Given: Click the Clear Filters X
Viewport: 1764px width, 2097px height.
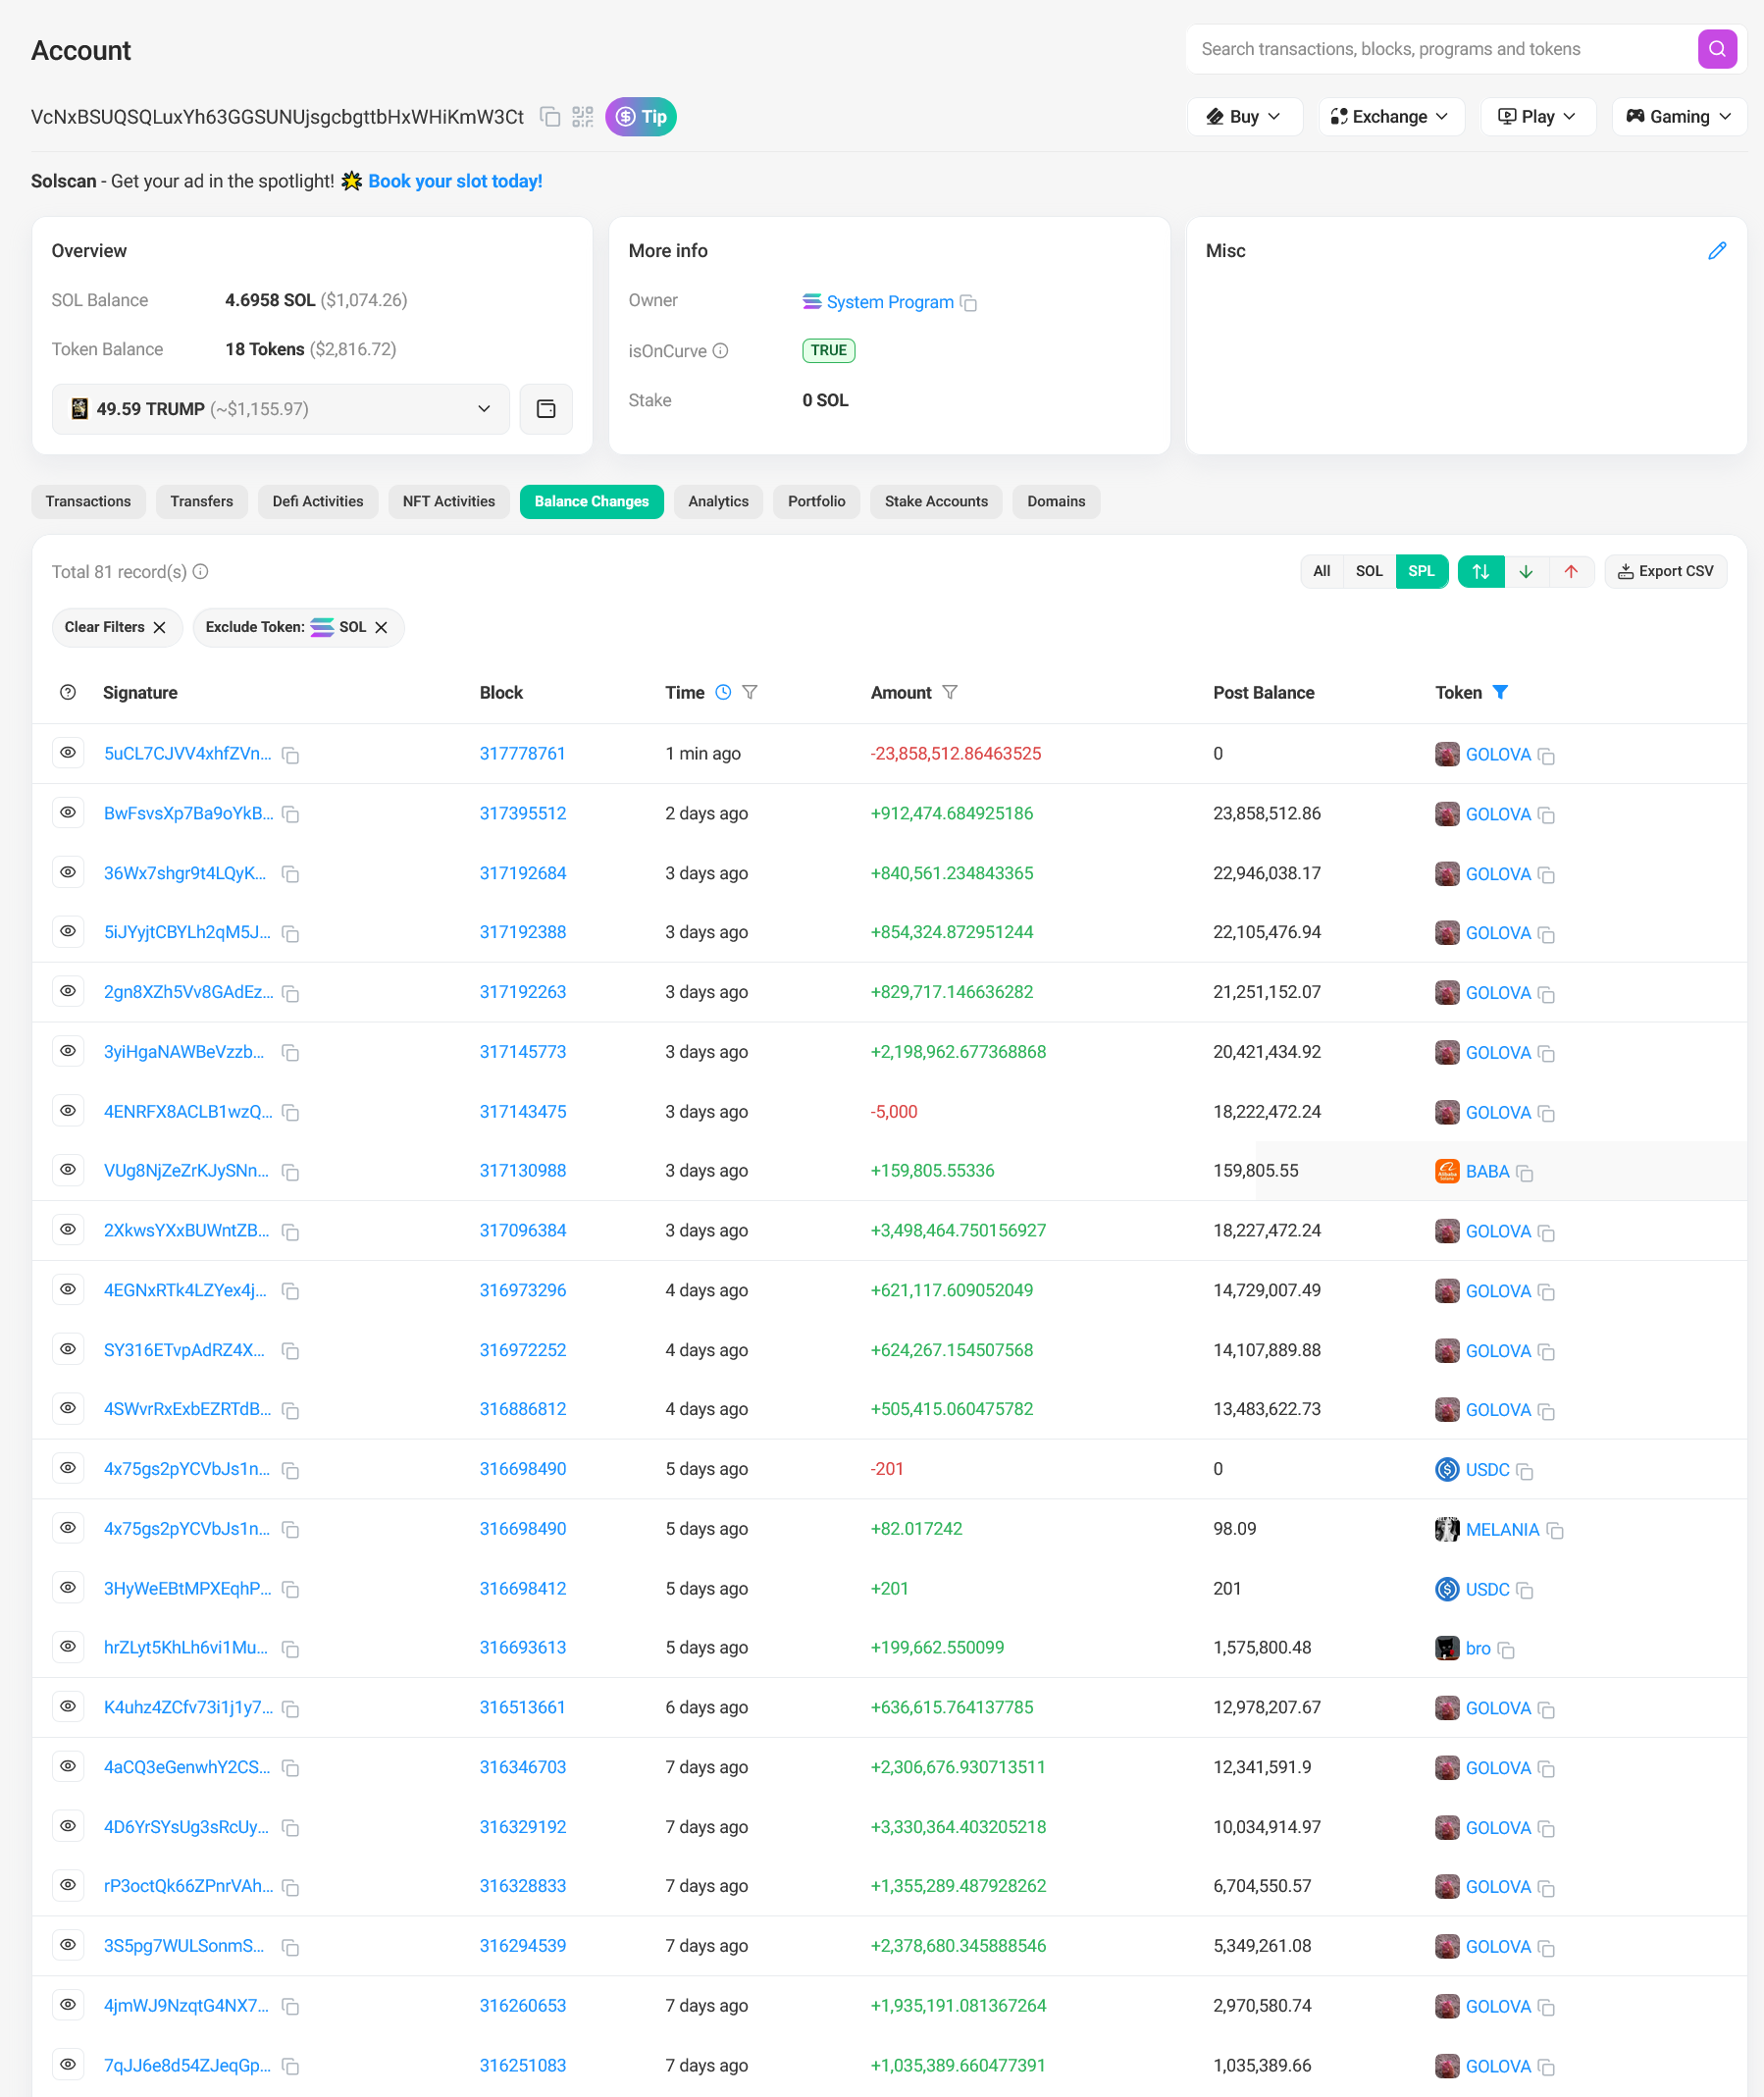Looking at the screenshot, I should tap(159, 628).
